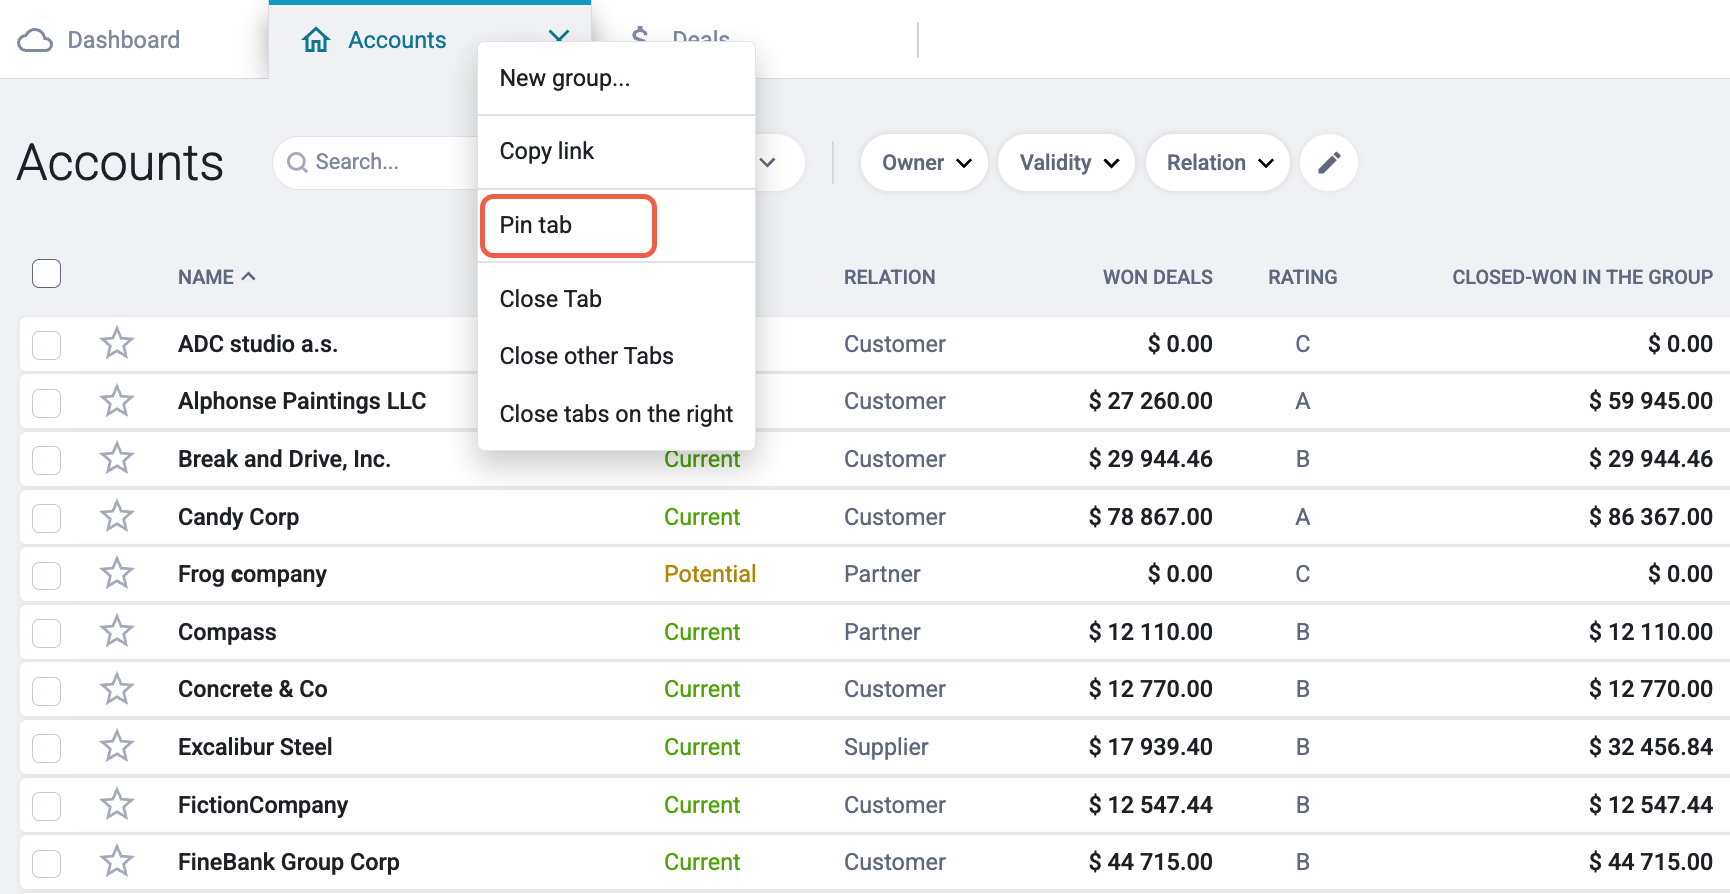Viewport: 1730px width, 894px height.
Task: Star the Alphonse Paintings LLC account
Action: [x=117, y=401]
